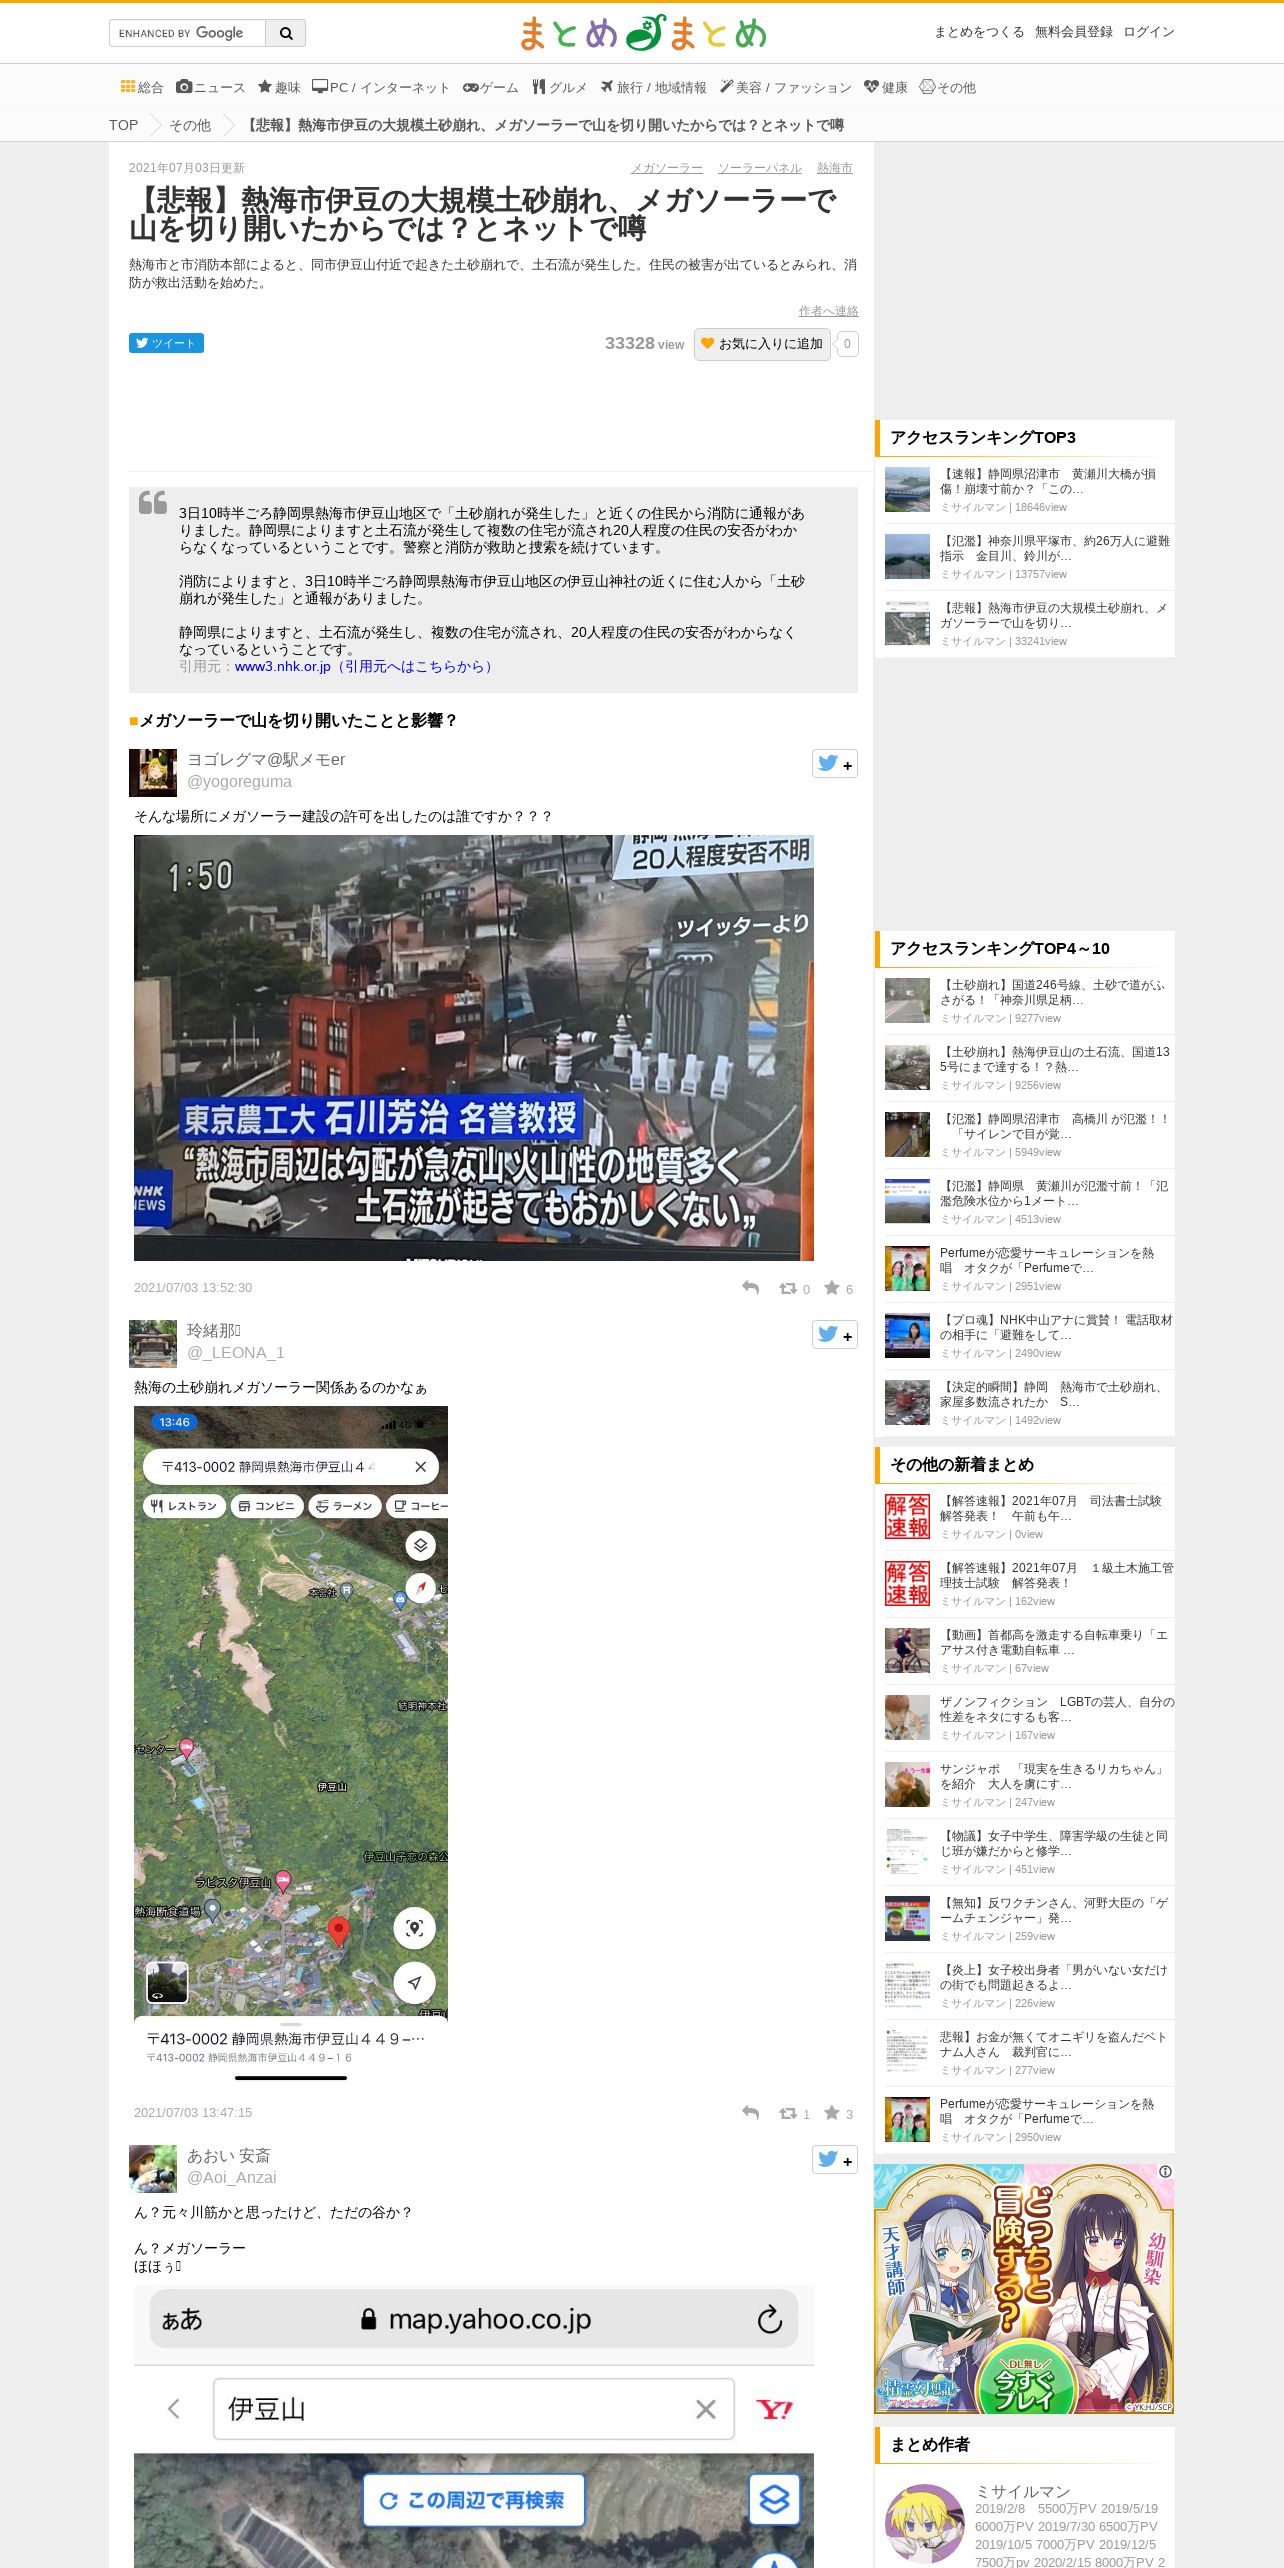Viewport: 1284px width, 2568px height.
Task: Open the その他 category in nav bar
Action: click(x=948, y=87)
